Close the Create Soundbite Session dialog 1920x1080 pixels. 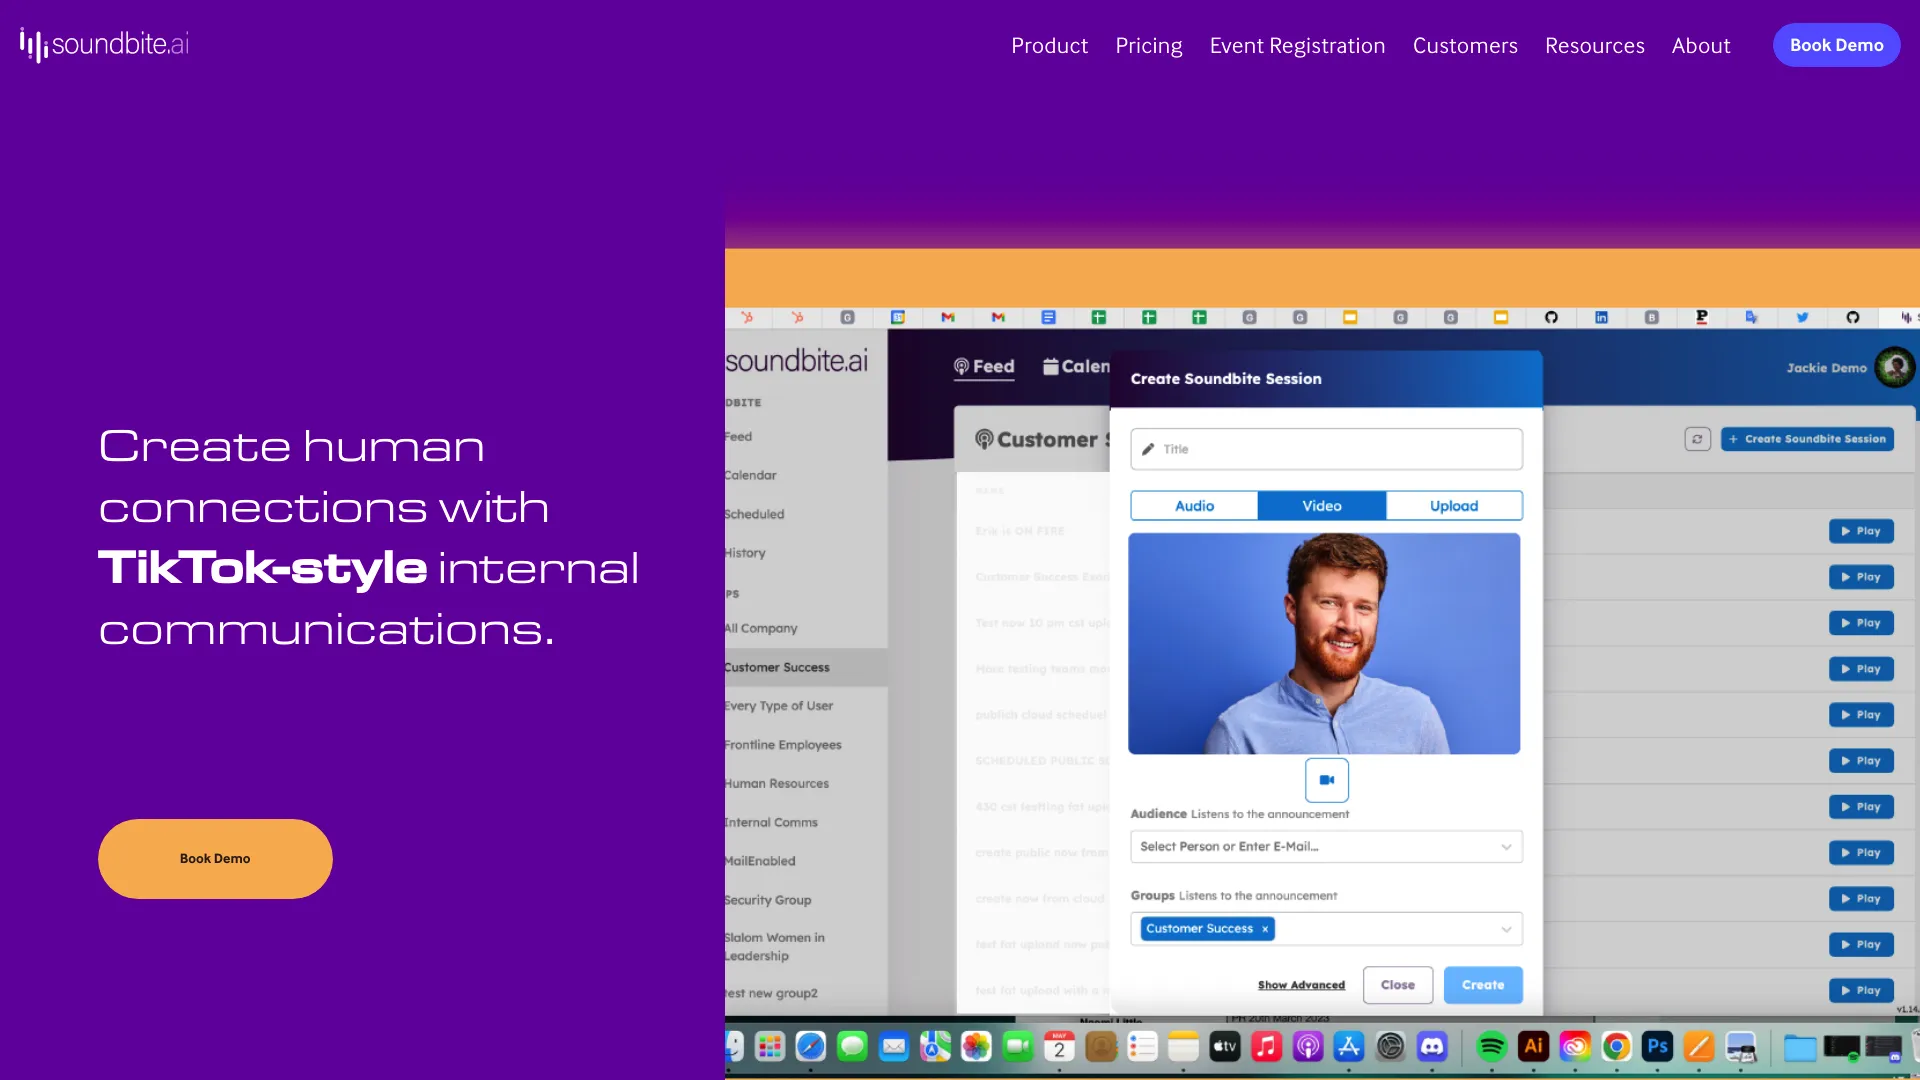1398,985
